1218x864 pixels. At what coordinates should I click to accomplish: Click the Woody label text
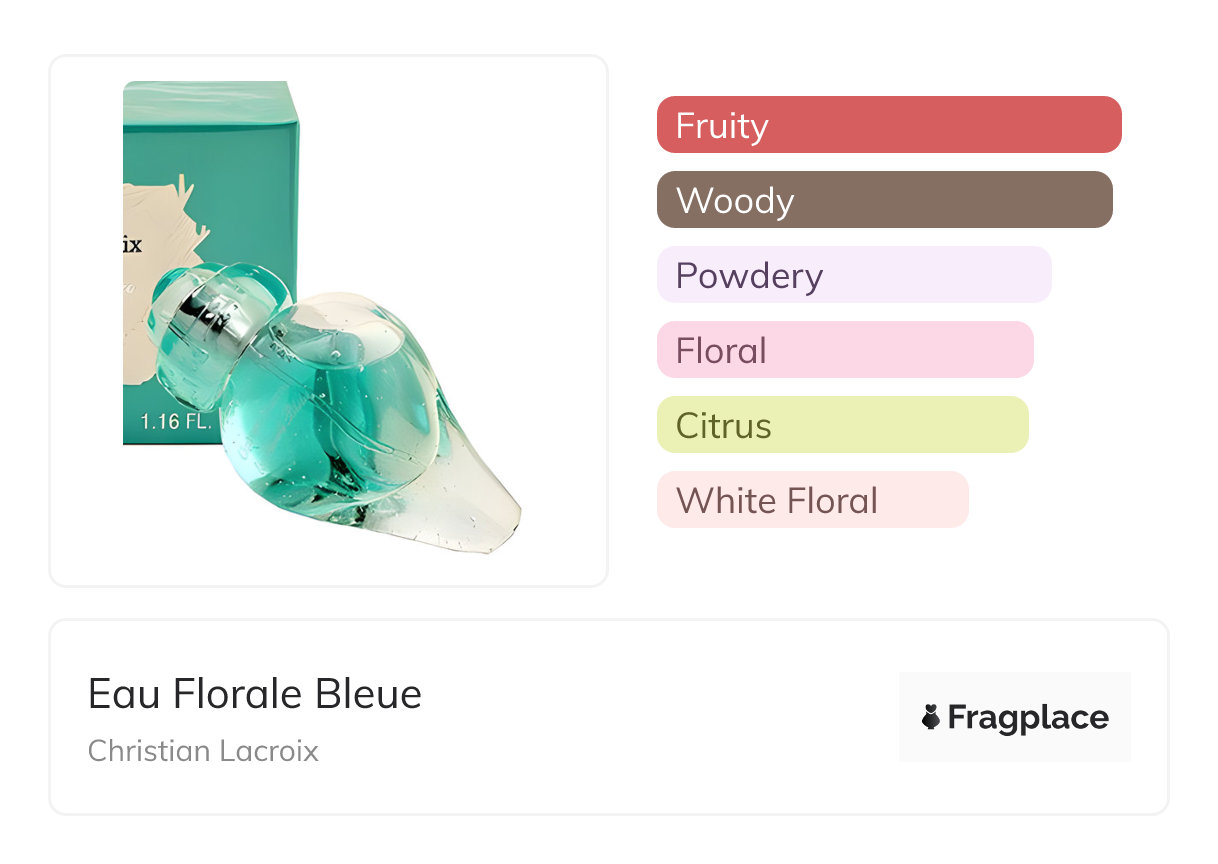point(735,201)
